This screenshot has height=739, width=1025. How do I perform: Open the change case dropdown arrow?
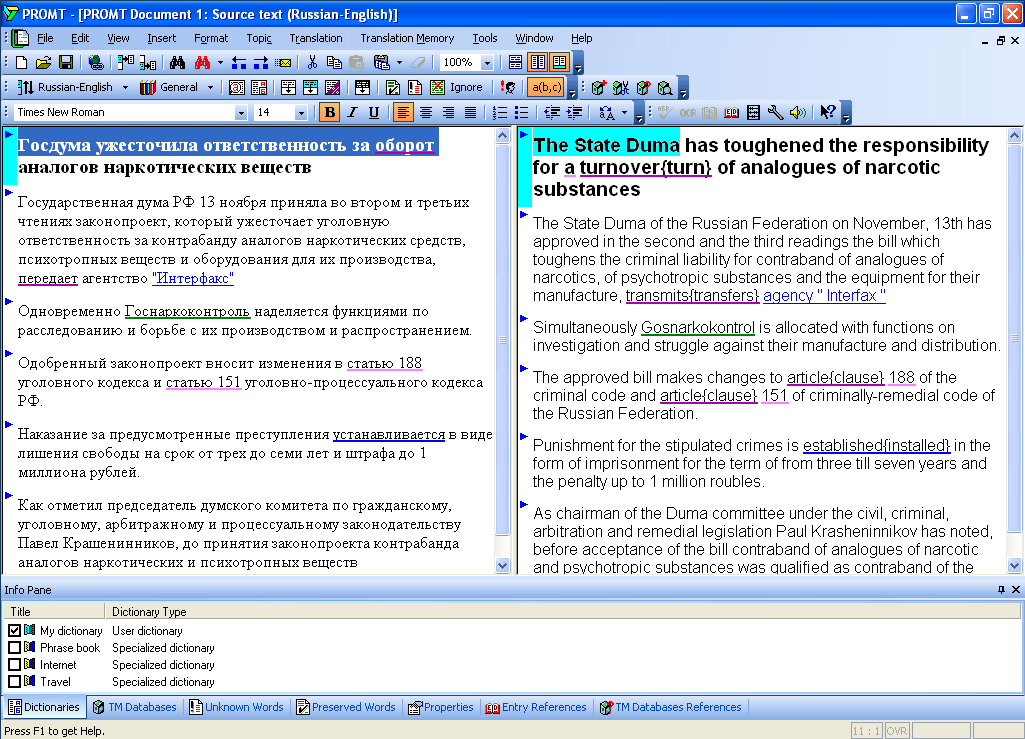click(625, 112)
